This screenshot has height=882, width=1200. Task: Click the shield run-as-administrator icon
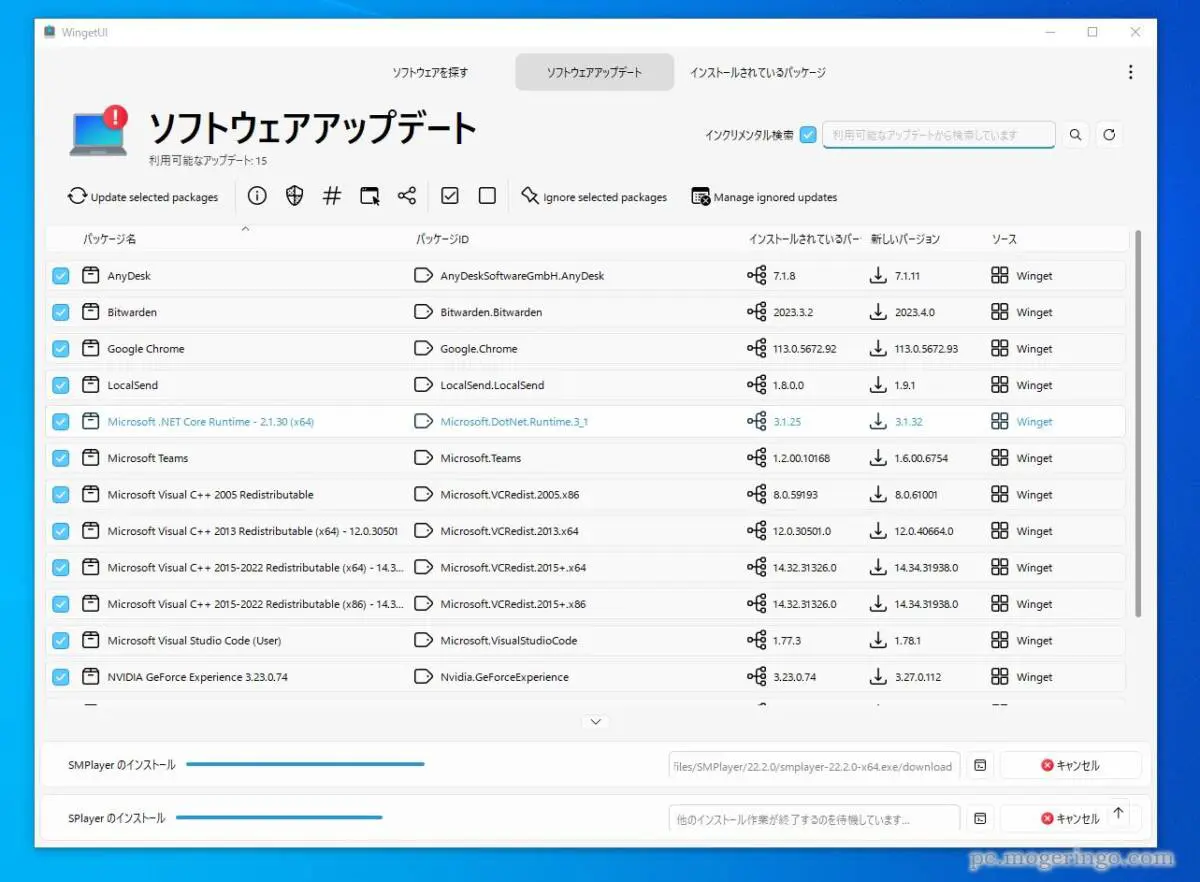click(294, 196)
